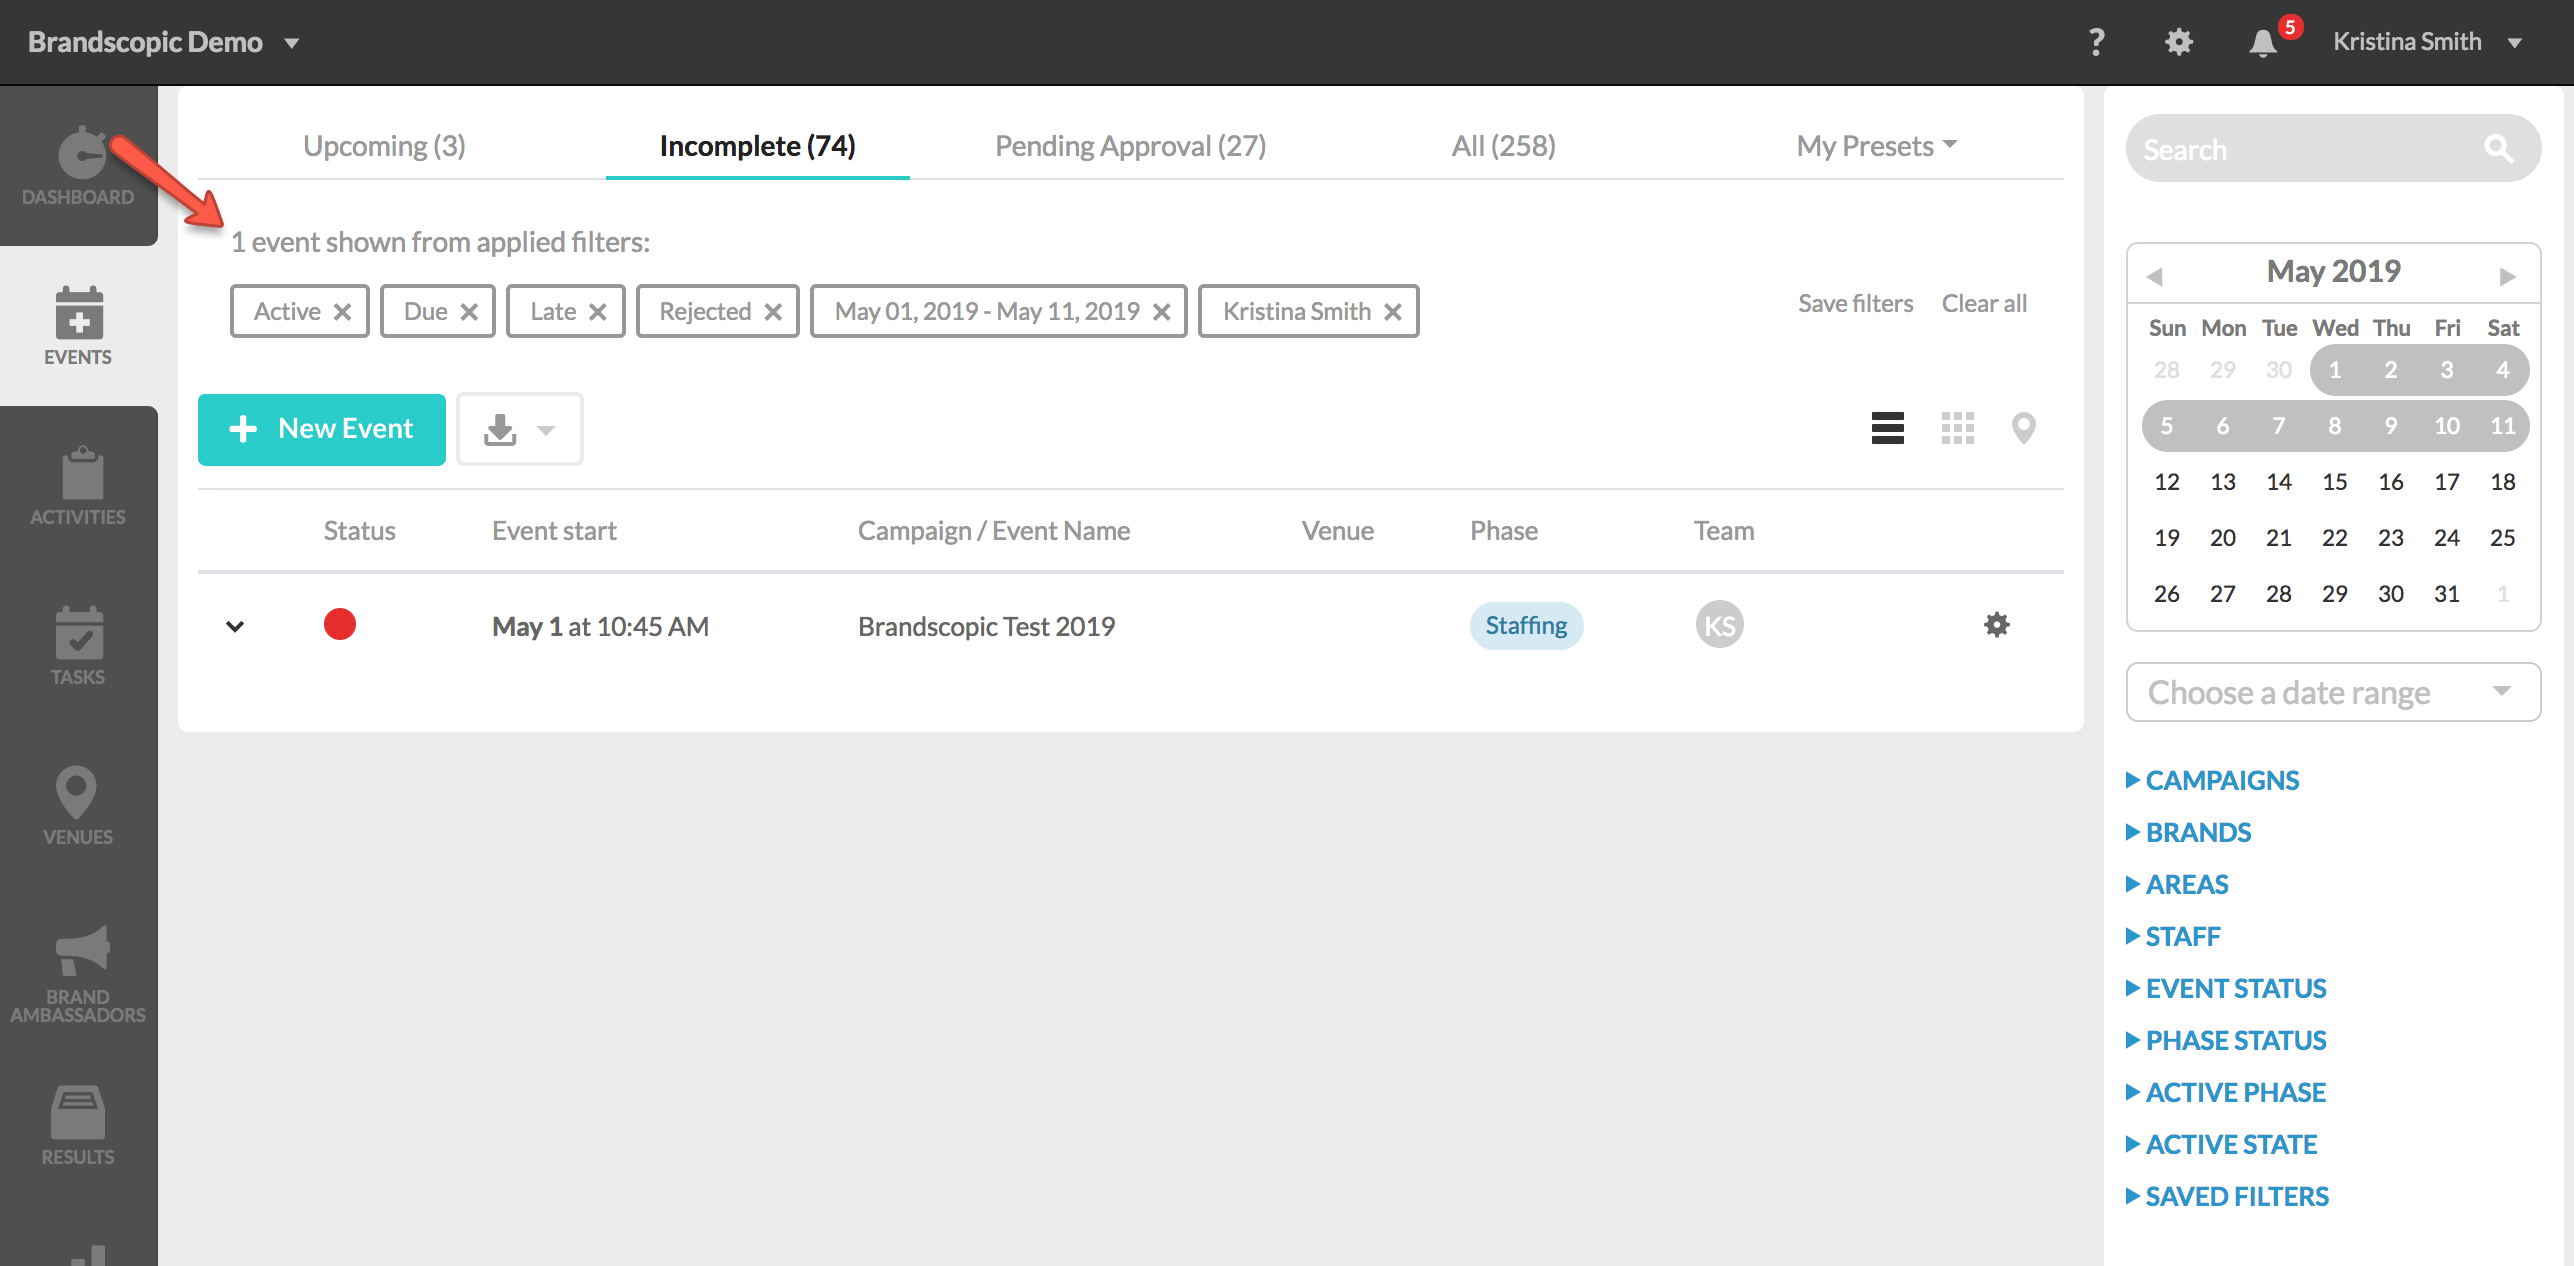Click in the Search field
The width and height of the screenshot is (2574, 1266).
coord(2333,148)
